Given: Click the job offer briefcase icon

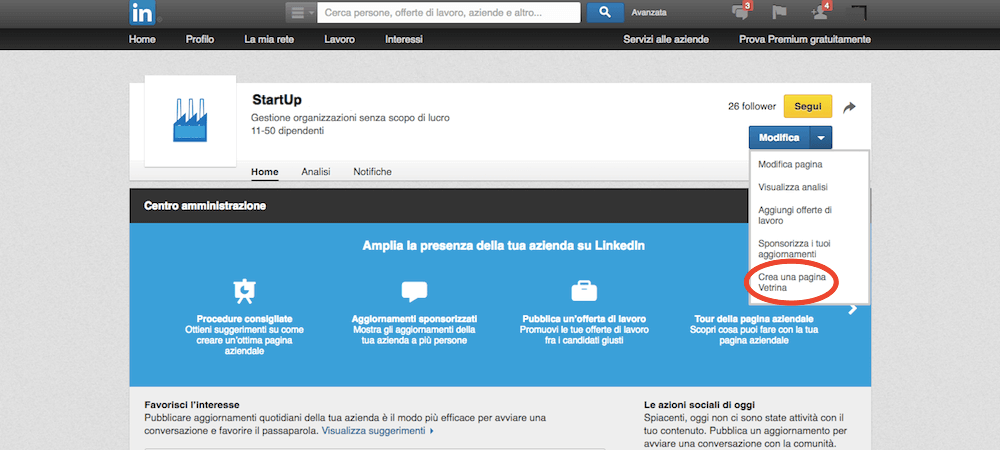Looking at the screenshot, I should (584, 291).
